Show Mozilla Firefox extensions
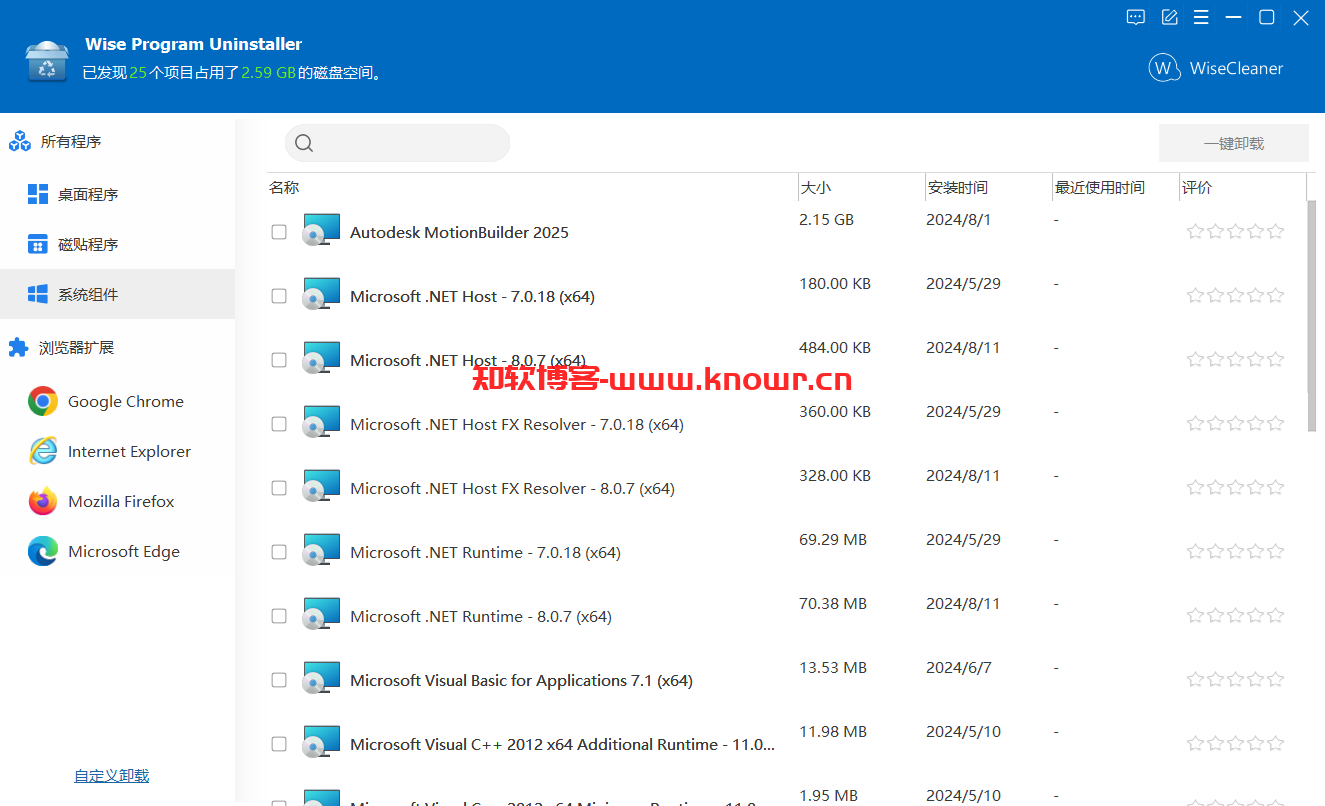The image size is (1325, 806). click(x=117, y=502)
